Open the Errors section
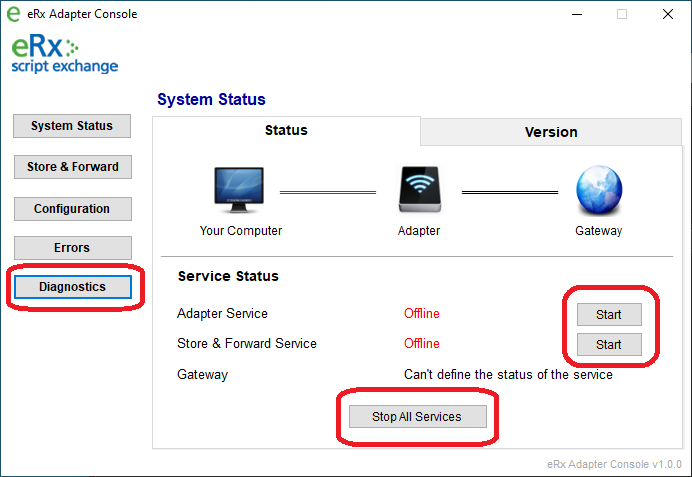The height and width of the screenshot is (477, 692). (x=73, y=248)
